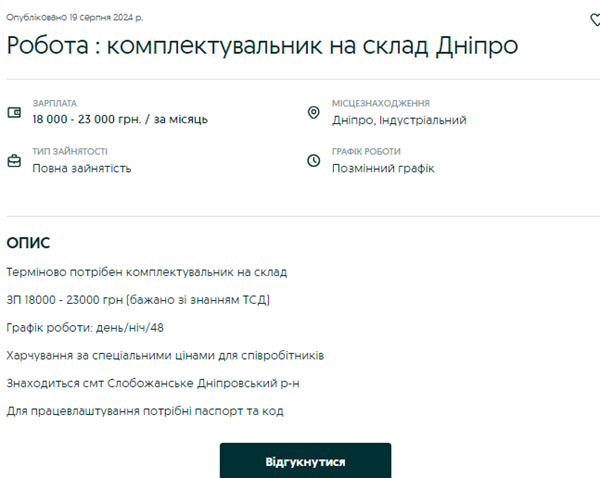The width and height of the screenshot is (600, 478).
Task: Click the Дніпро, Індустріальний location text
Action: click(399, 120)
